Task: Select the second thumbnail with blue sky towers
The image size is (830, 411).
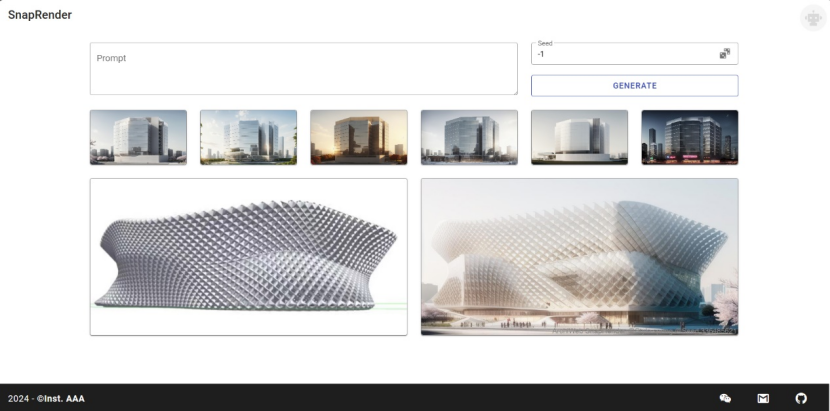Action: click(248, 137)
